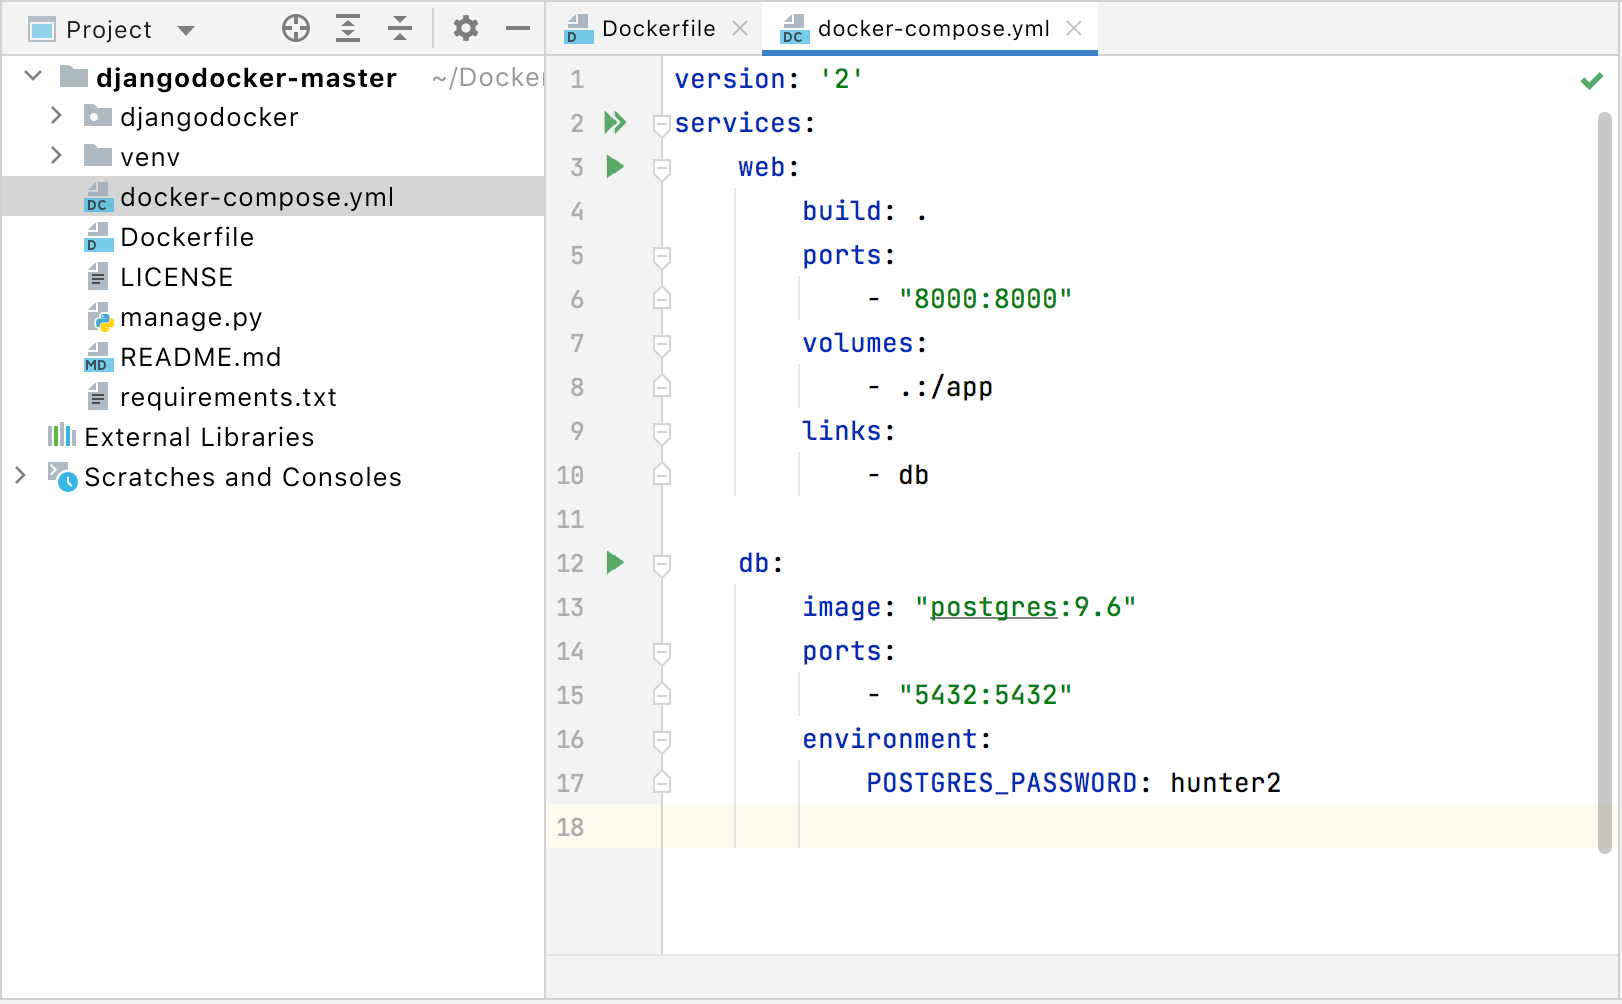Expand Scratches and Consoles
1622x1004 pixels.
[x=20, y=476]
